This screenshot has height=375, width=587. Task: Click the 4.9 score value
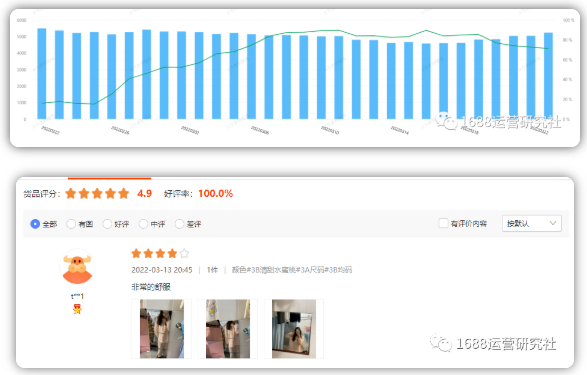coord(145,193)
